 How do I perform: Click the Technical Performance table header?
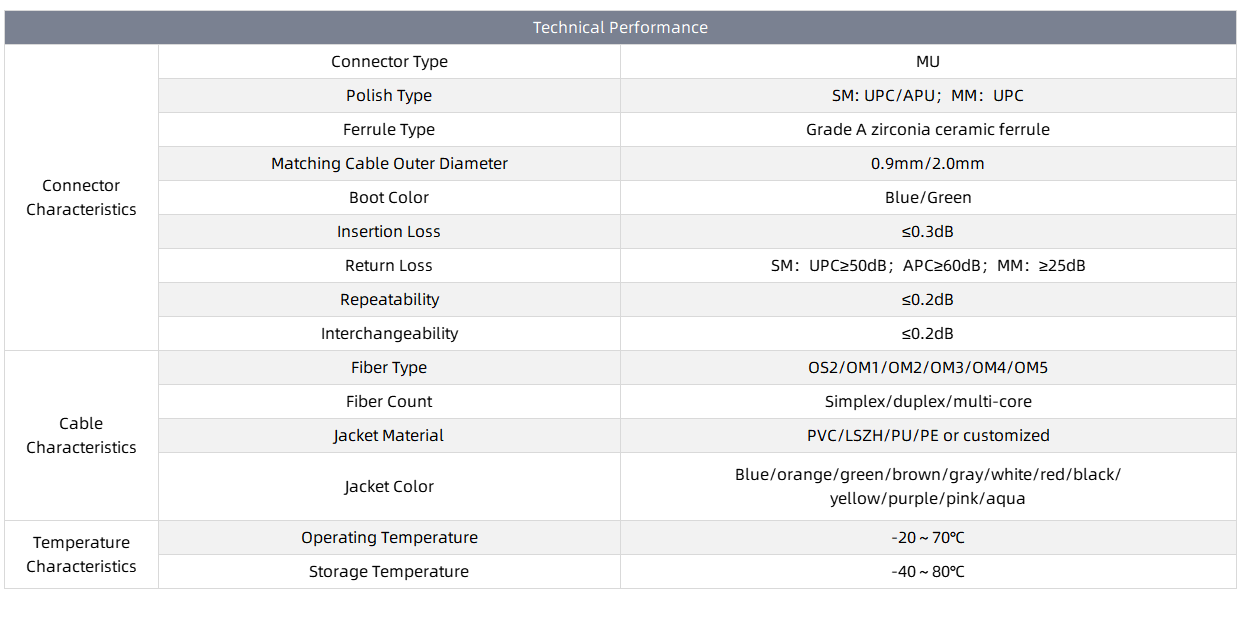coord(620,28)
